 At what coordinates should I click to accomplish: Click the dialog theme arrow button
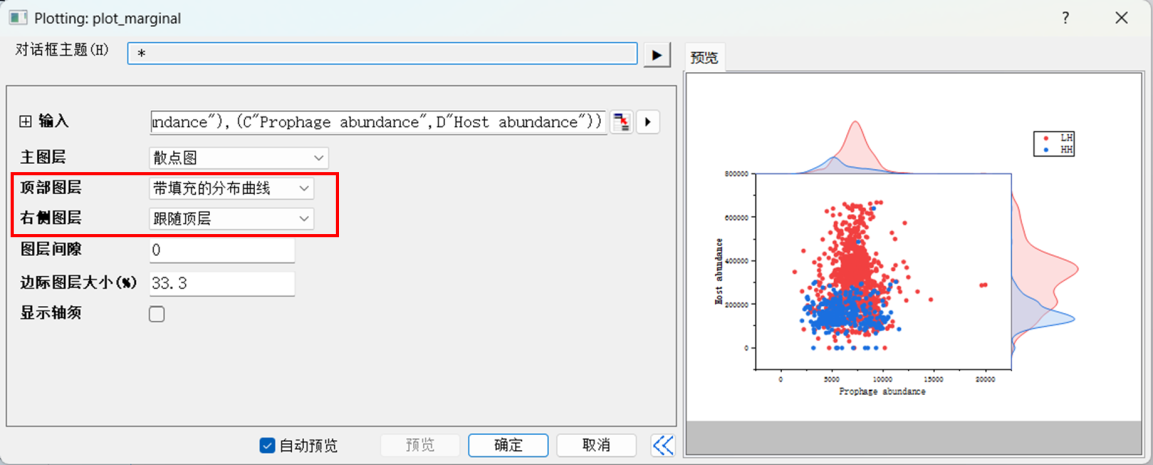pos(657,54)
